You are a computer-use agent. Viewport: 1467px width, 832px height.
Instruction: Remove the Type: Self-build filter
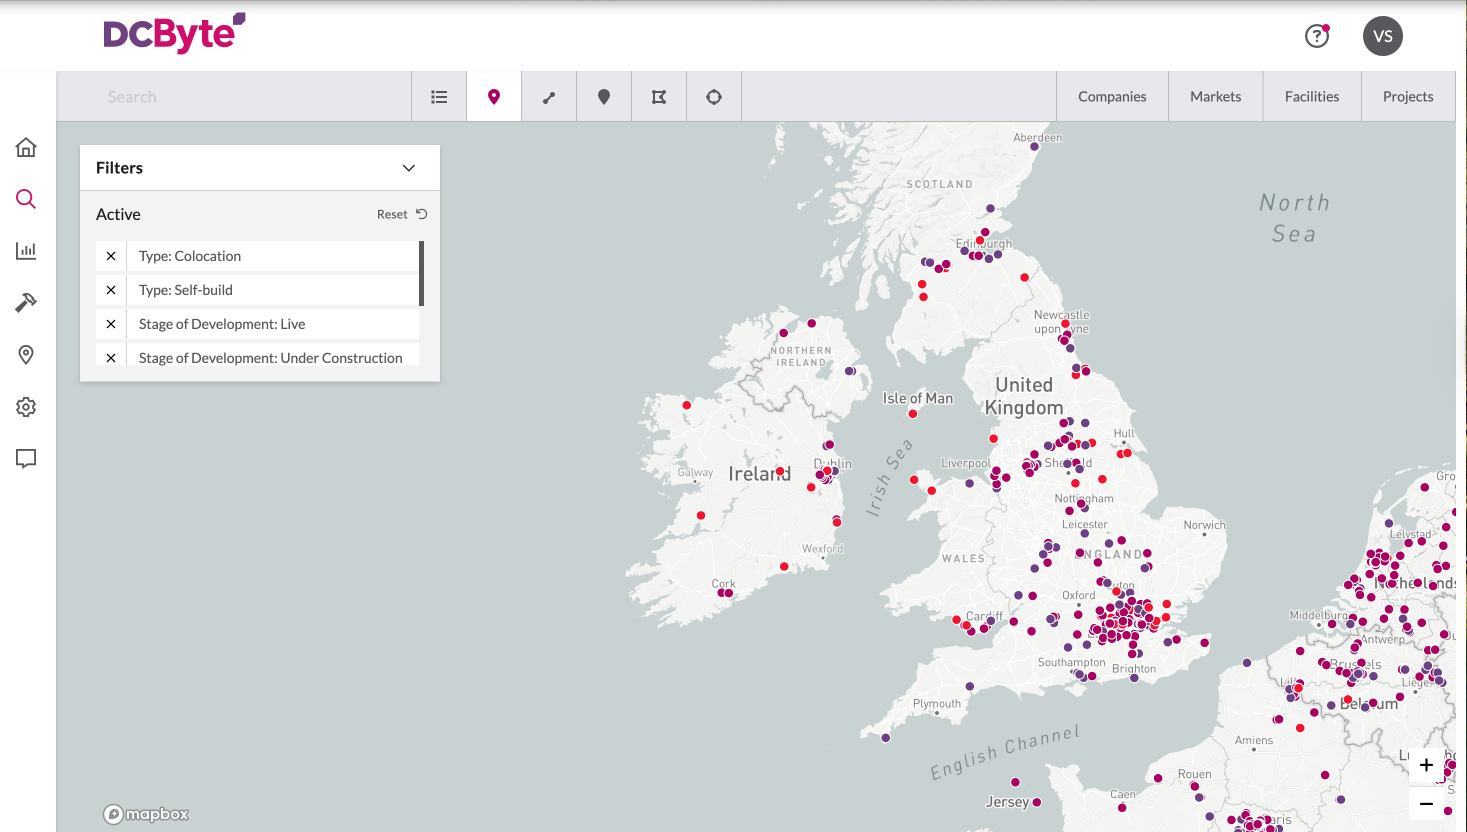point(111,290)
